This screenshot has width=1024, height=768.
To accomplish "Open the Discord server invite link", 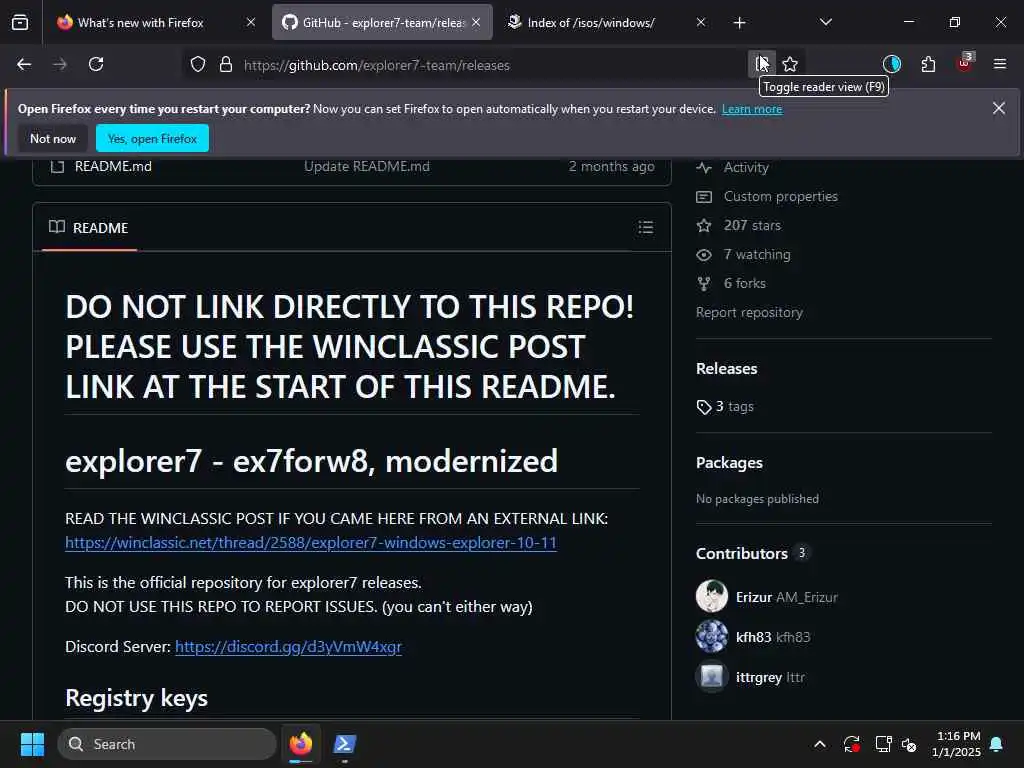I will click(288, 647).
